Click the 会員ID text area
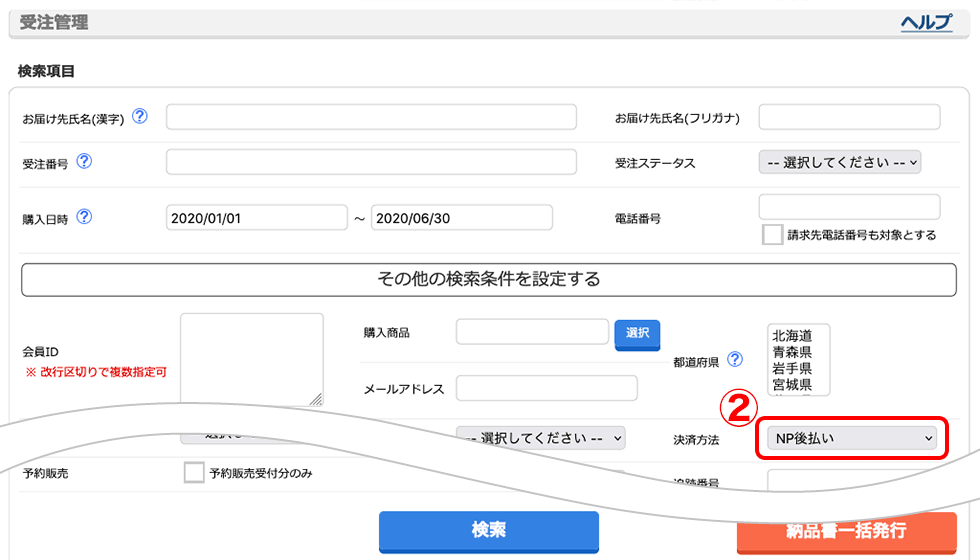 tap(252, 359)
